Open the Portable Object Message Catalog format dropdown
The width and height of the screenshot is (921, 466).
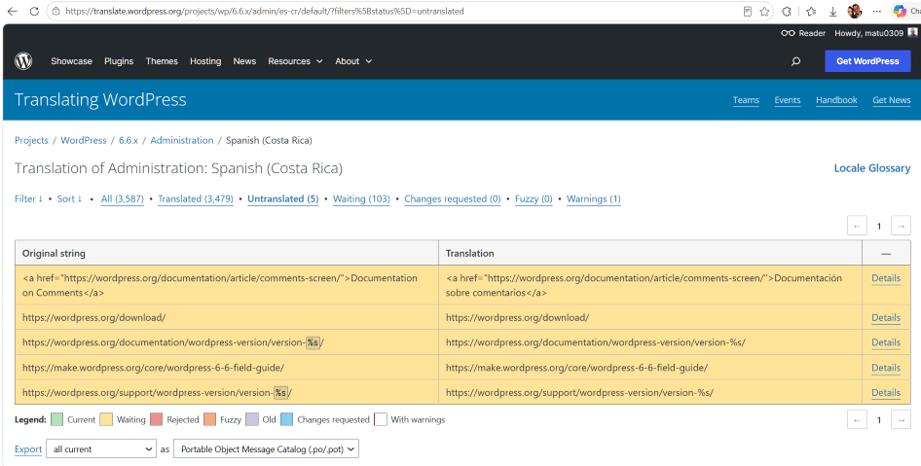266,449
